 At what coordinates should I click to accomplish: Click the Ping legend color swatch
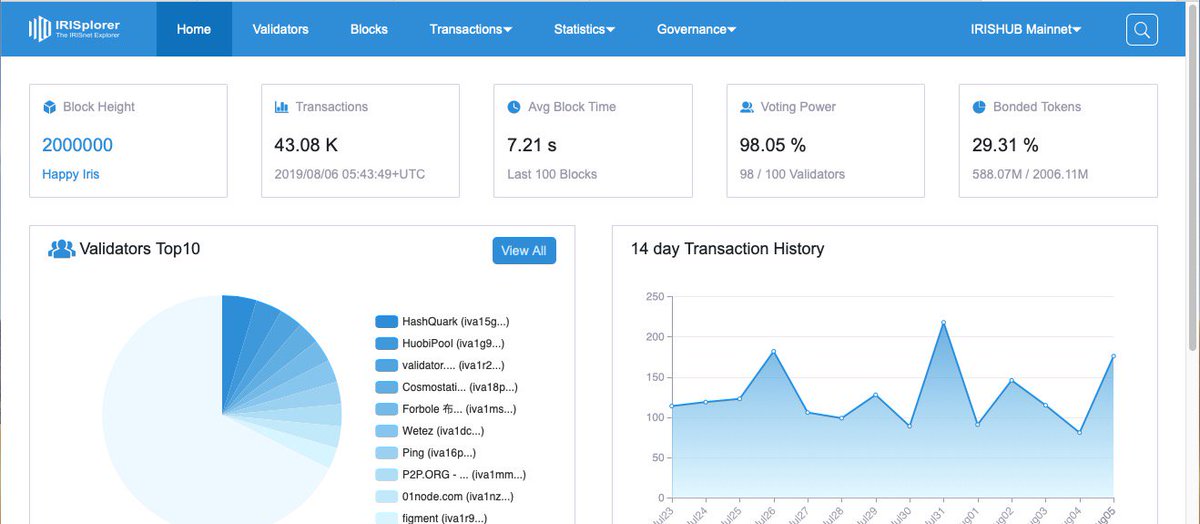[387, 453]
